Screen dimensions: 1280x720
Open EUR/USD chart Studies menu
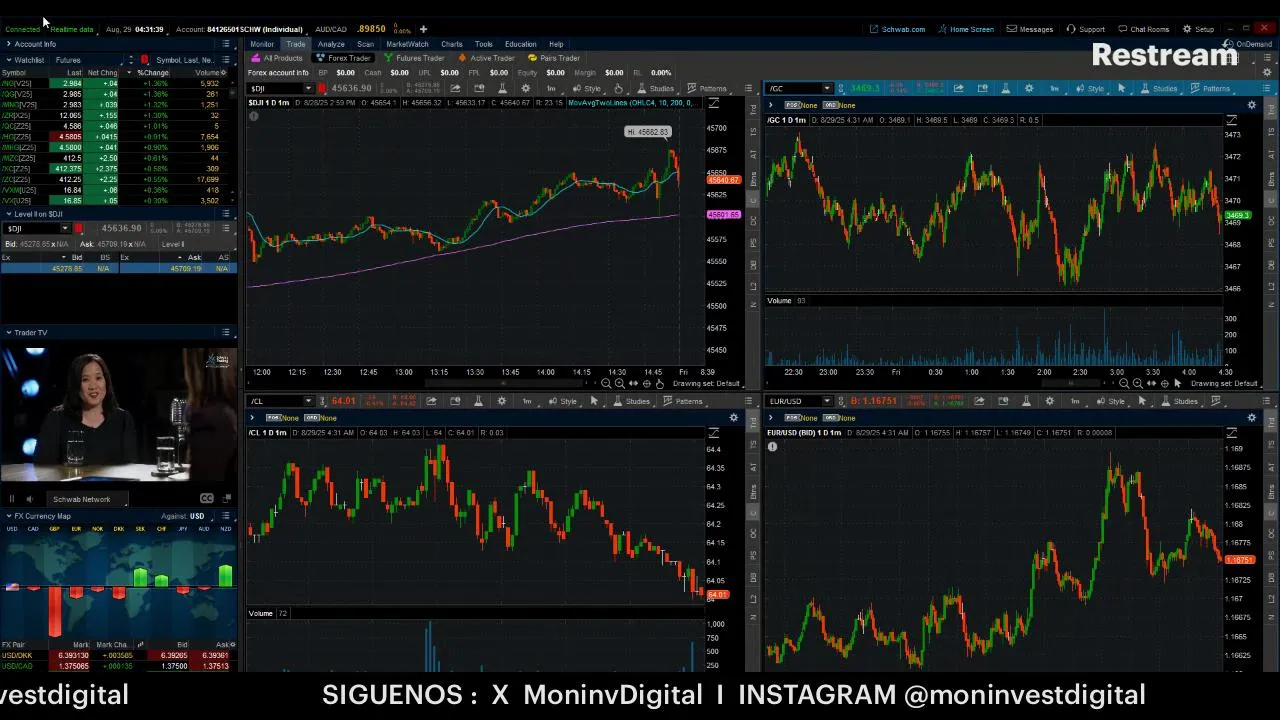coord(1179,401)
